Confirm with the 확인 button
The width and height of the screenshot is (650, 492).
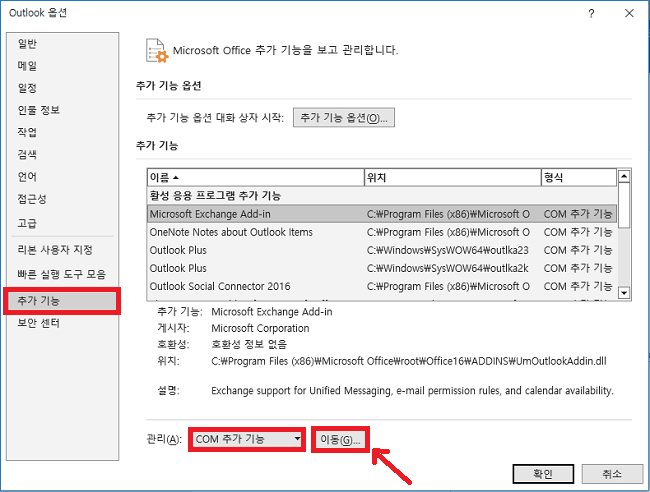coord(543,474)
